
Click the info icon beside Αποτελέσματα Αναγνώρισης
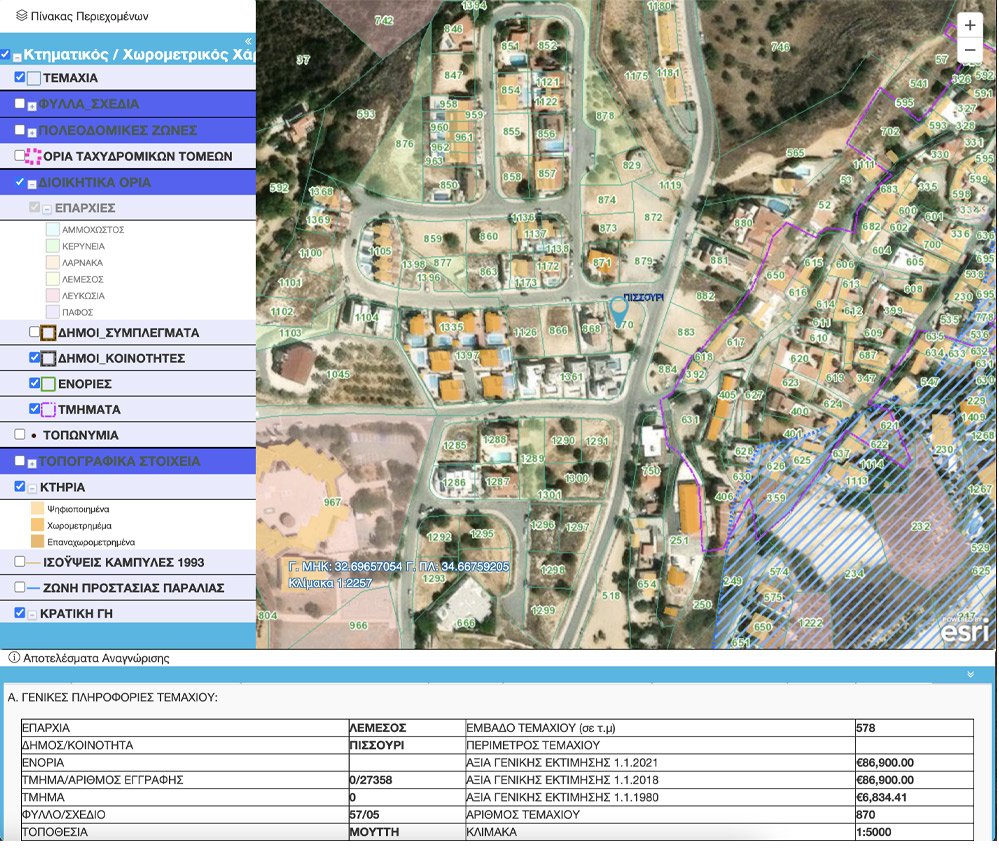(x=13, y=658)
